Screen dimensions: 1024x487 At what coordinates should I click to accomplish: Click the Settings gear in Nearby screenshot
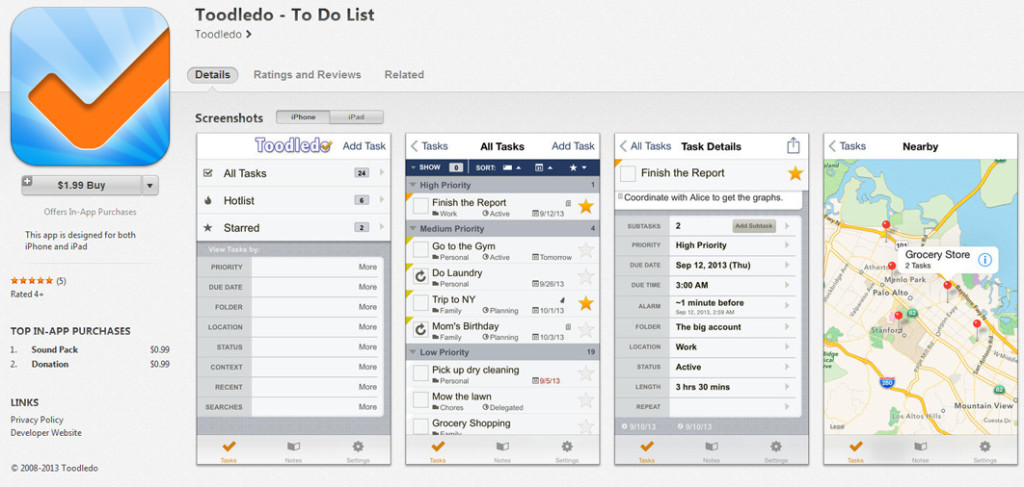tap(985, 447)
